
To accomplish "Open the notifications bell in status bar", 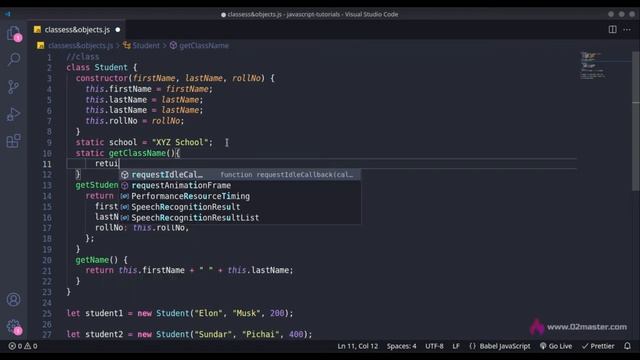I will point(627,346).
